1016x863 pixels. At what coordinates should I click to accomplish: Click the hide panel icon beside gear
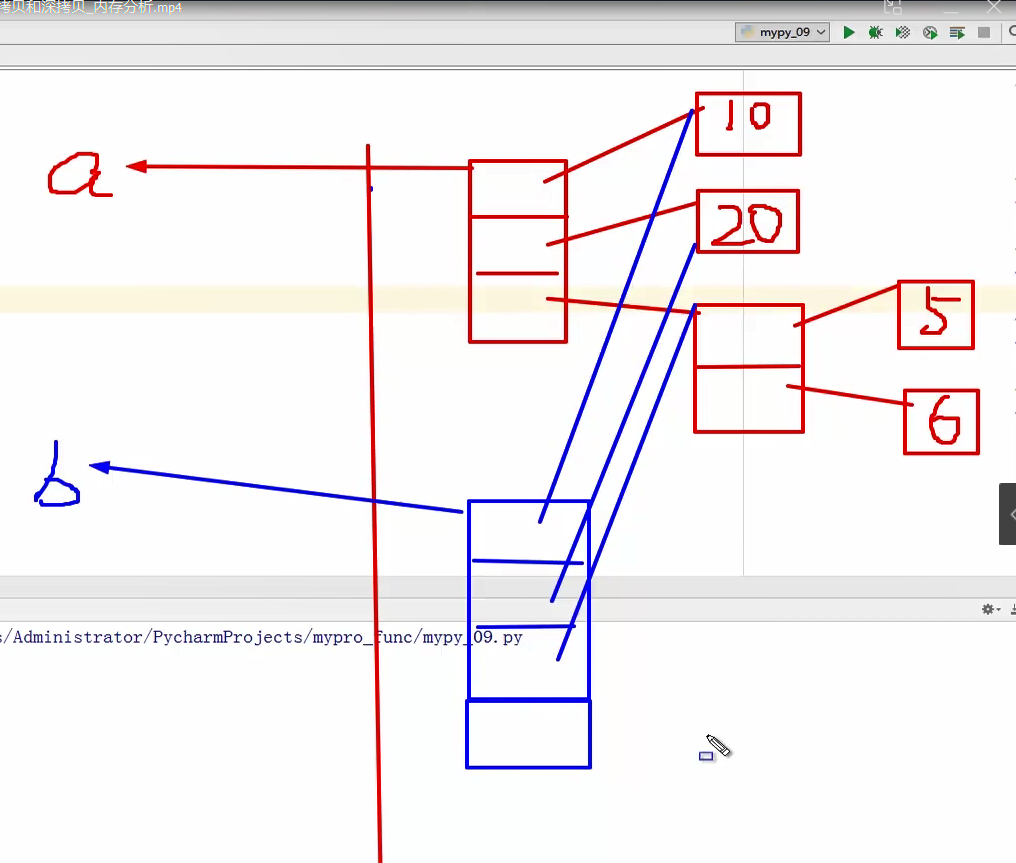tap(1012, 609)
